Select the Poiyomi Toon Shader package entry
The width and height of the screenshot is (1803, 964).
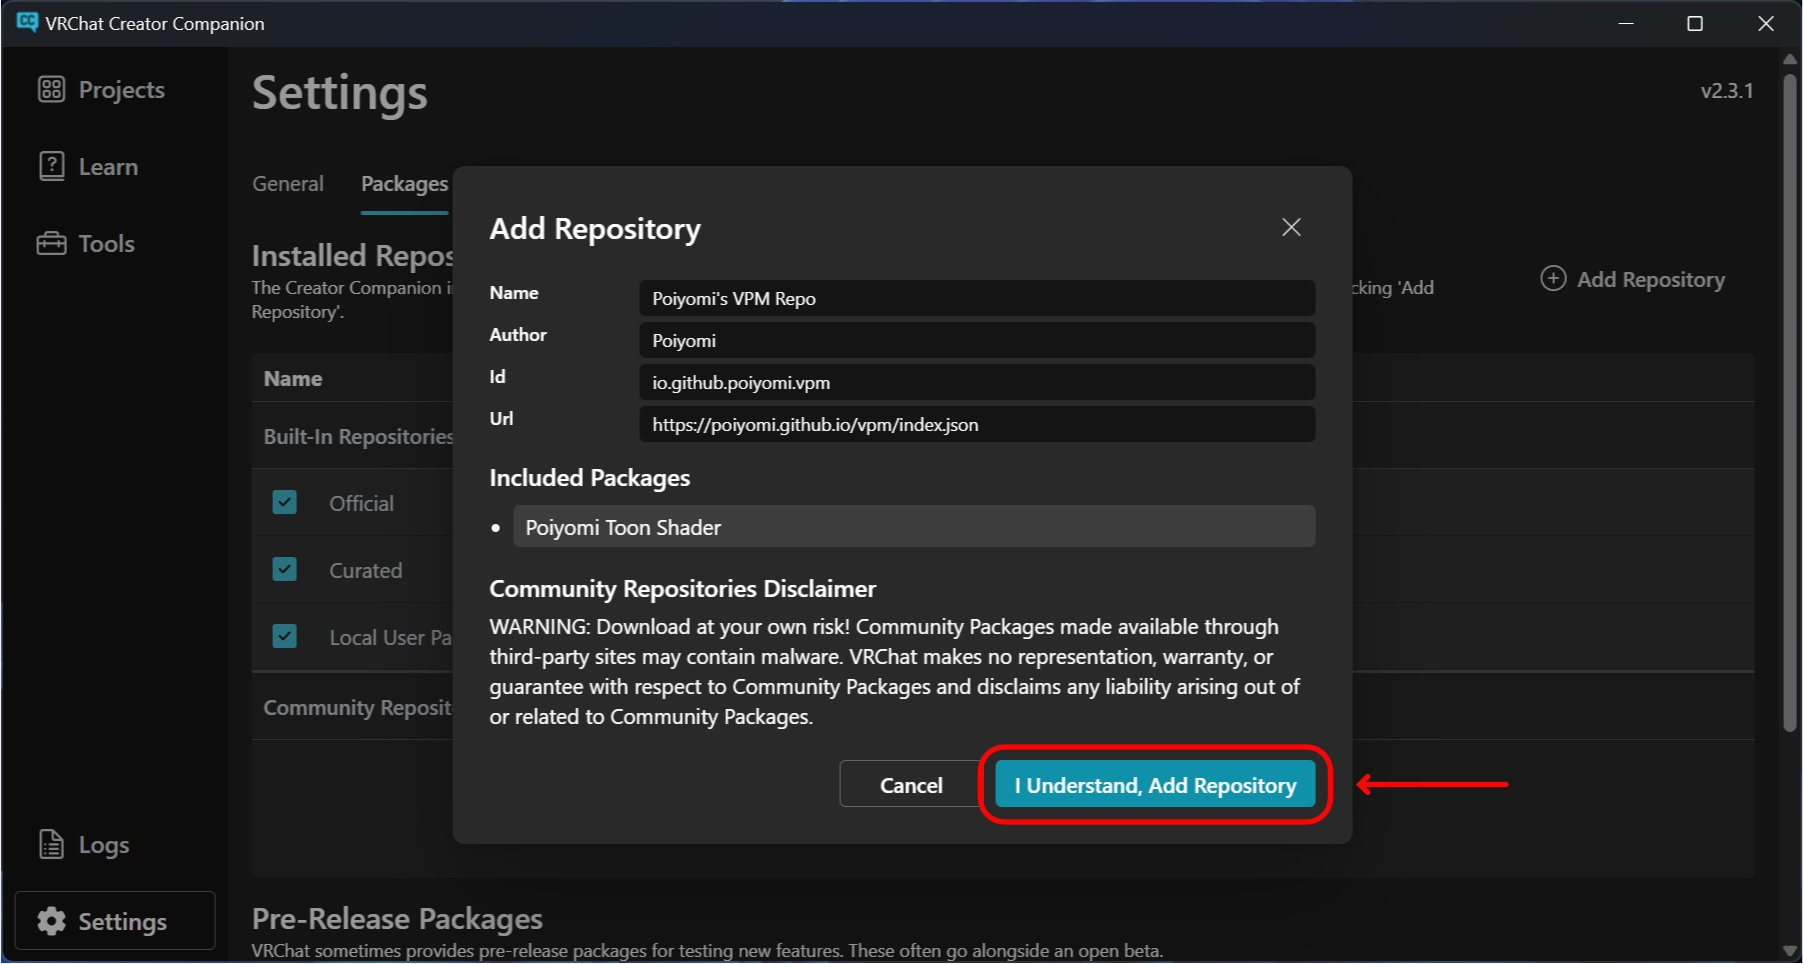coord(914,527)
